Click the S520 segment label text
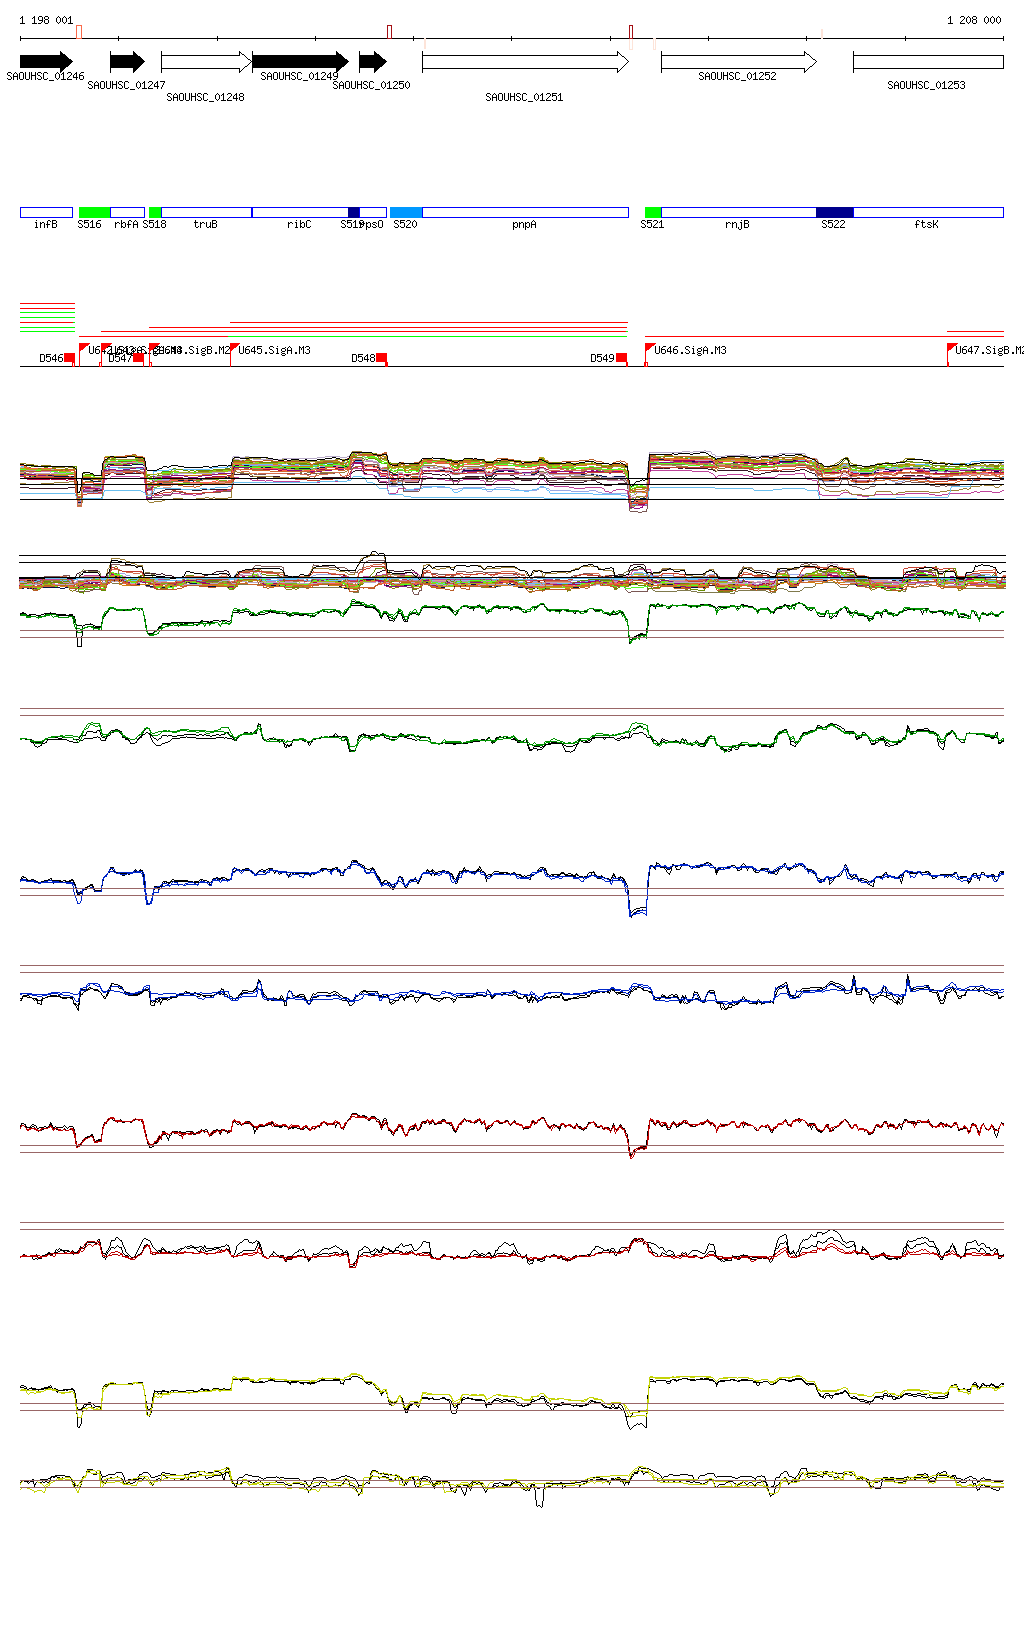The height and width of the screenshot is (1640, 1024). coord(405,224)
